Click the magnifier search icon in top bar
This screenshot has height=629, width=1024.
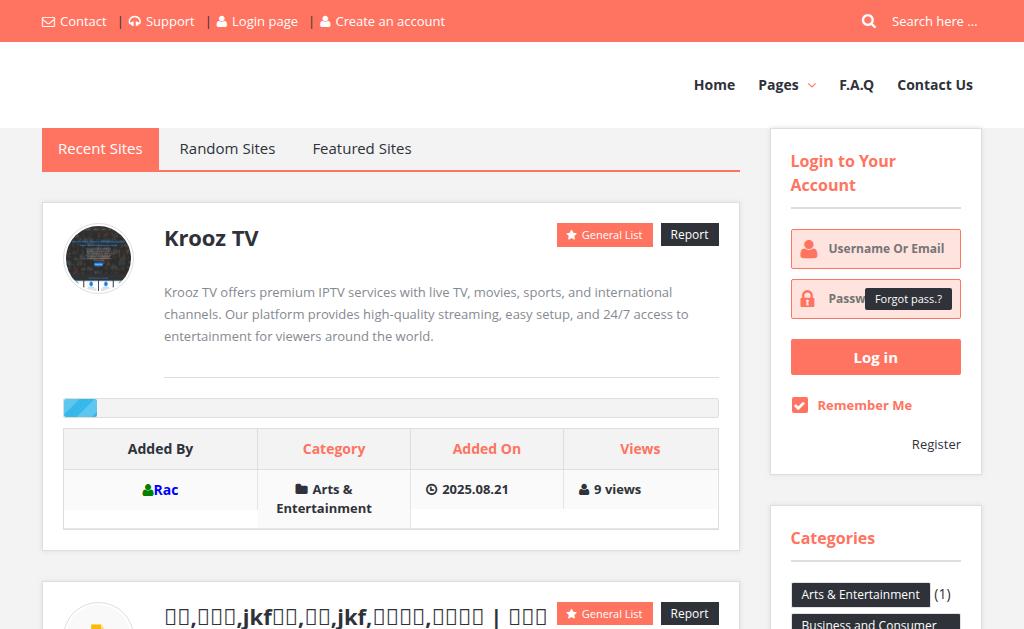tap(869, 21)
